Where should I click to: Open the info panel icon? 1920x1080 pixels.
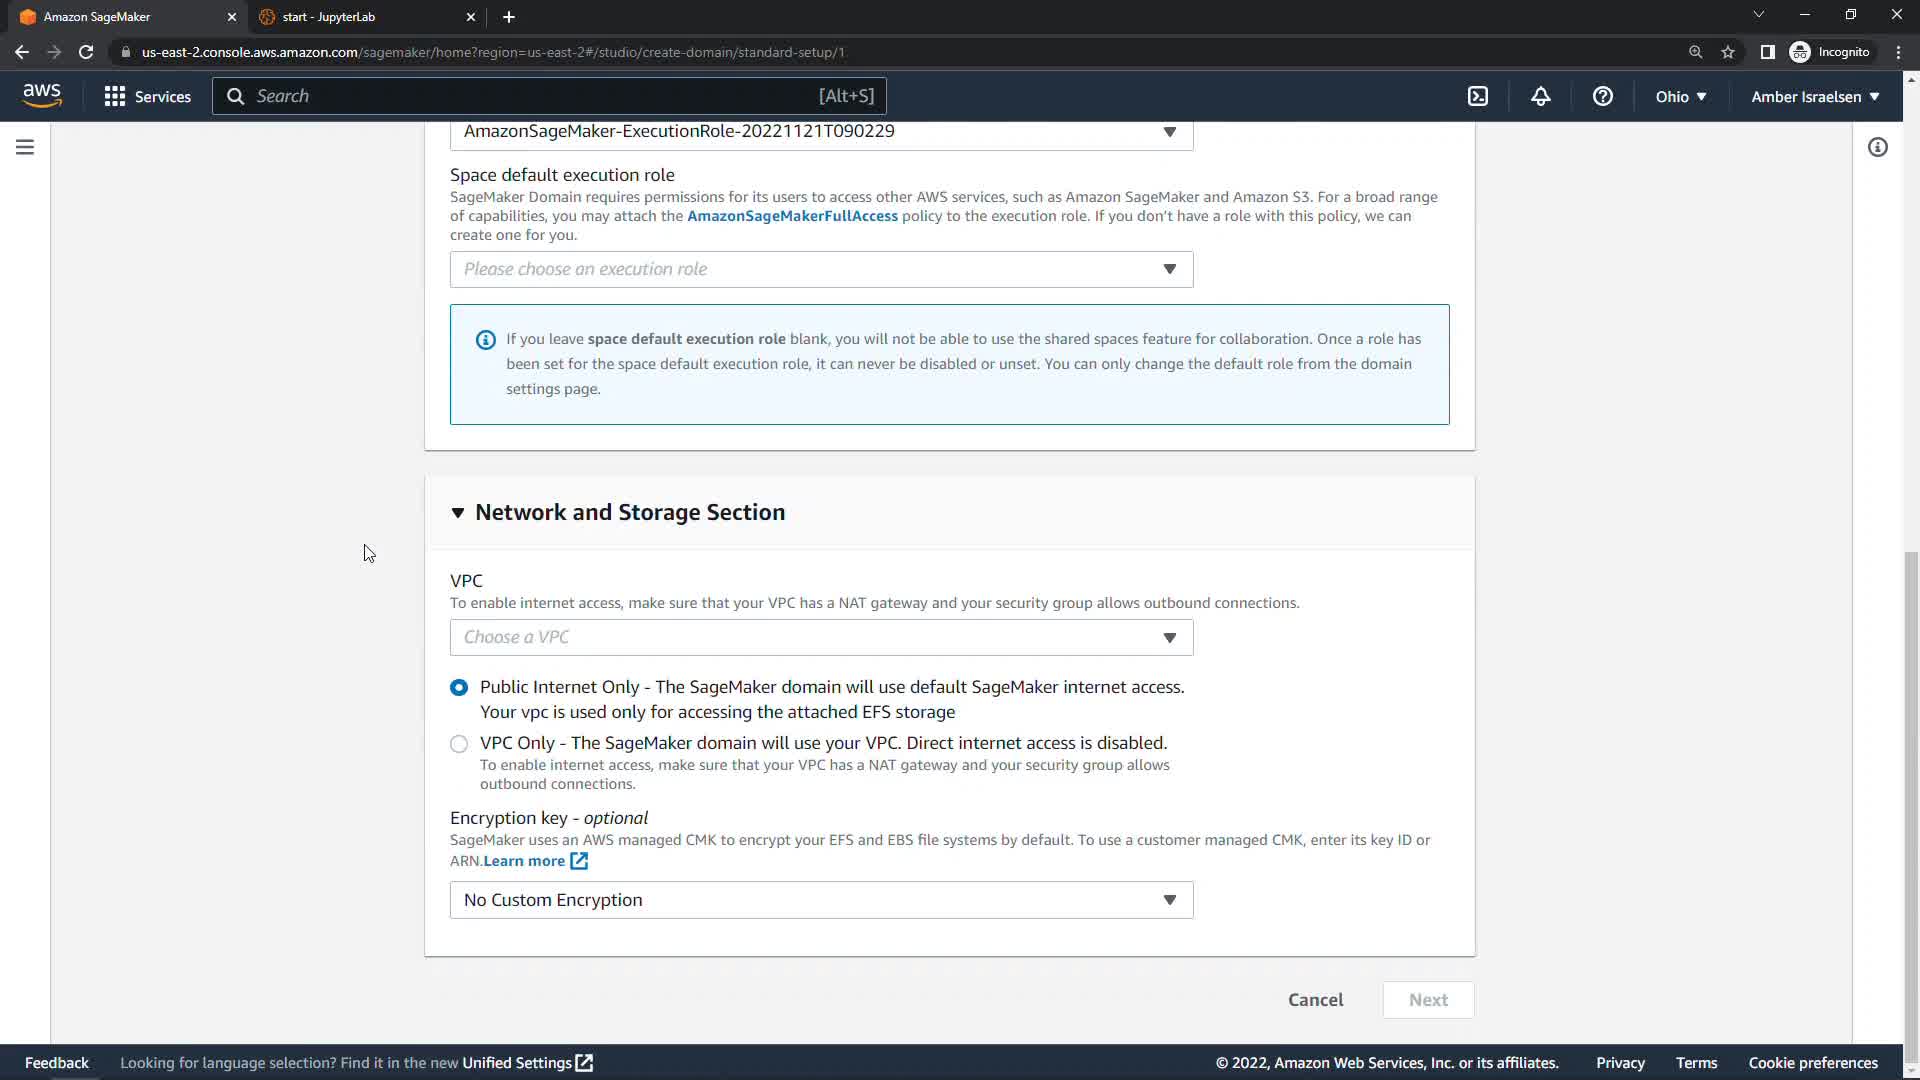point(1877,147)
